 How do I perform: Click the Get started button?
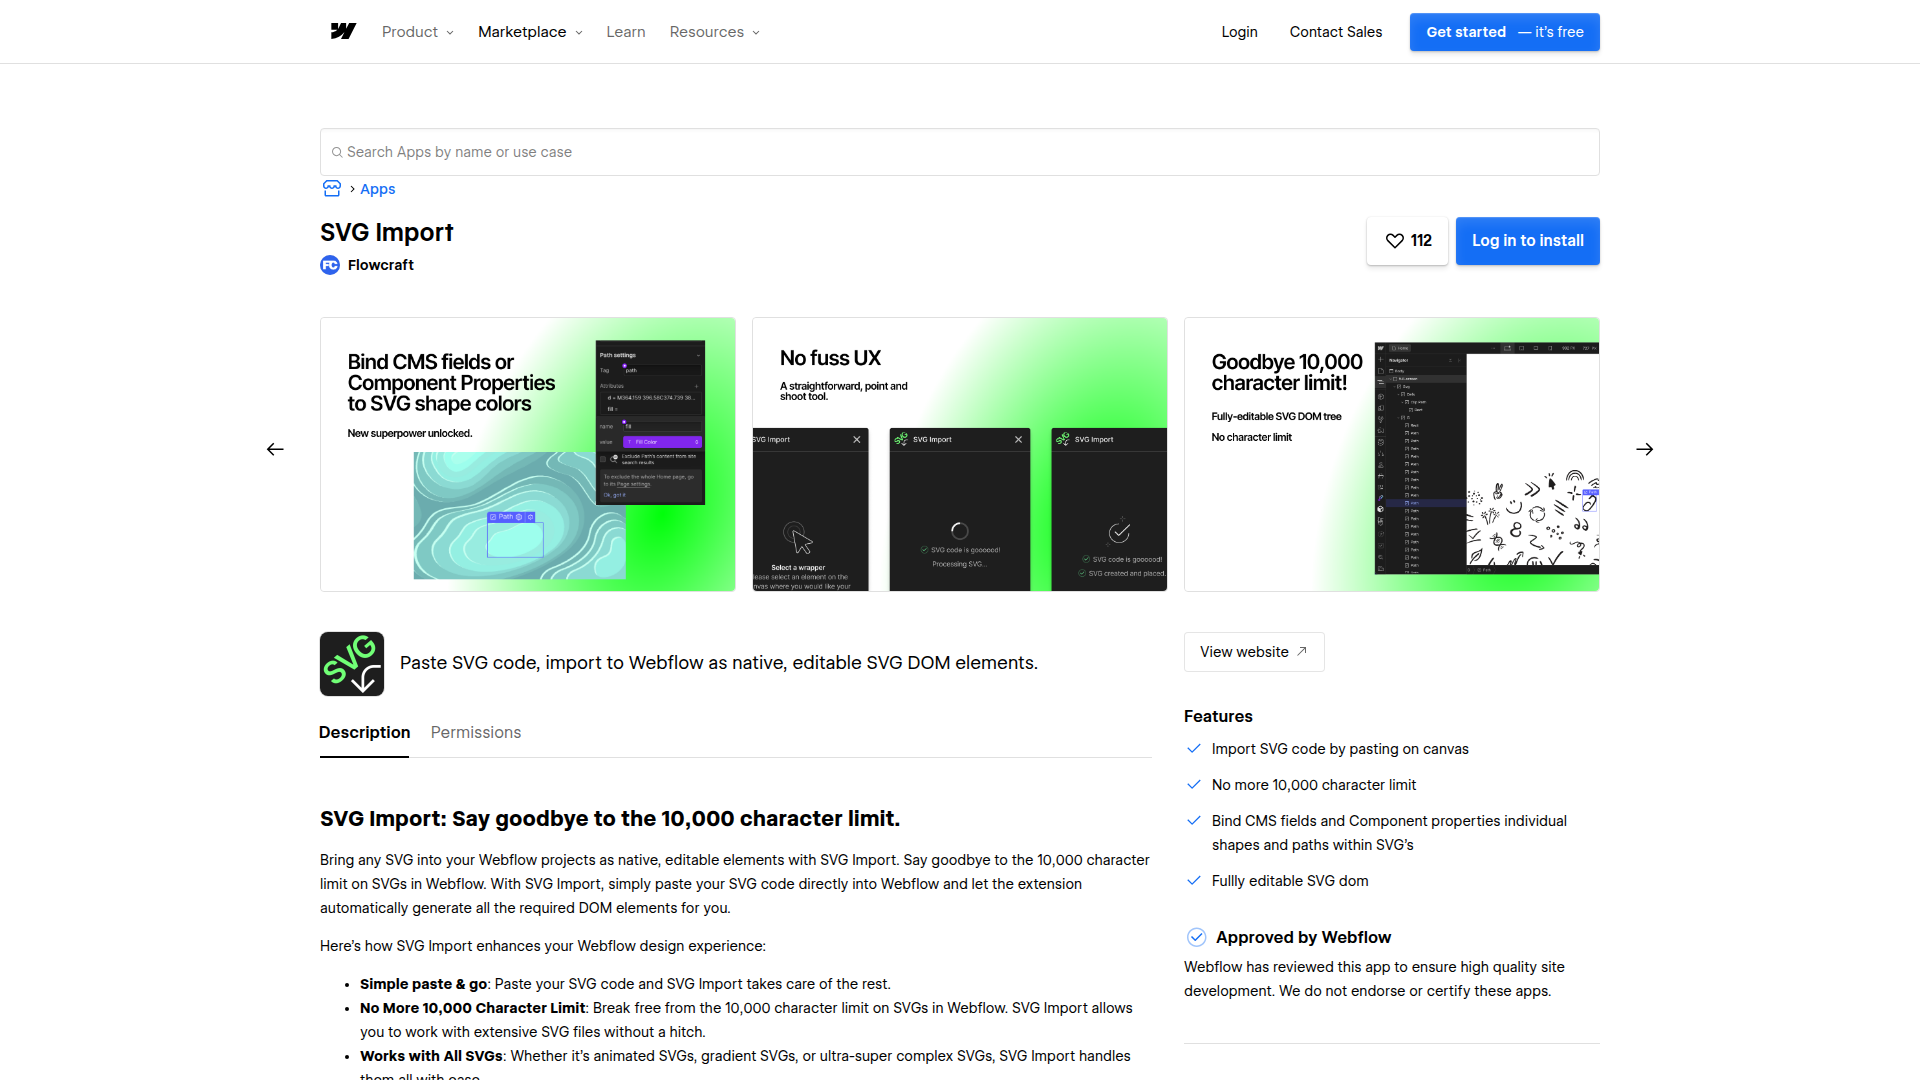coord(1505,32)
